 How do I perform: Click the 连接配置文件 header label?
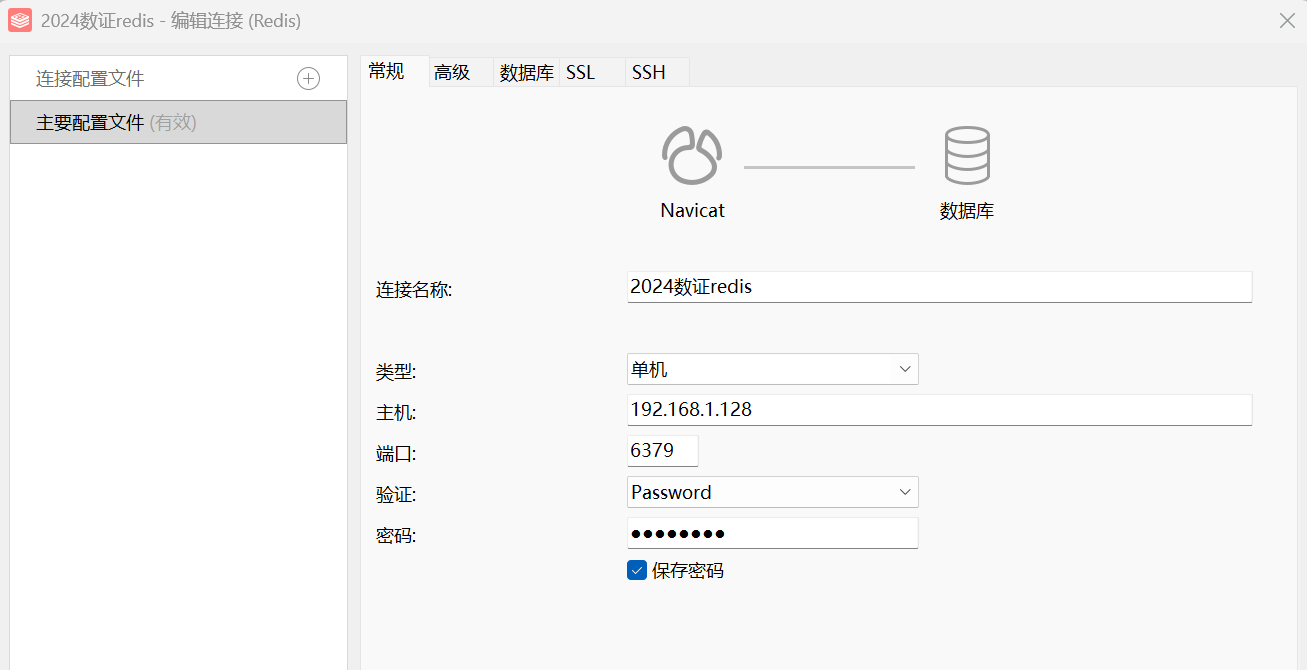pos(90,79)
